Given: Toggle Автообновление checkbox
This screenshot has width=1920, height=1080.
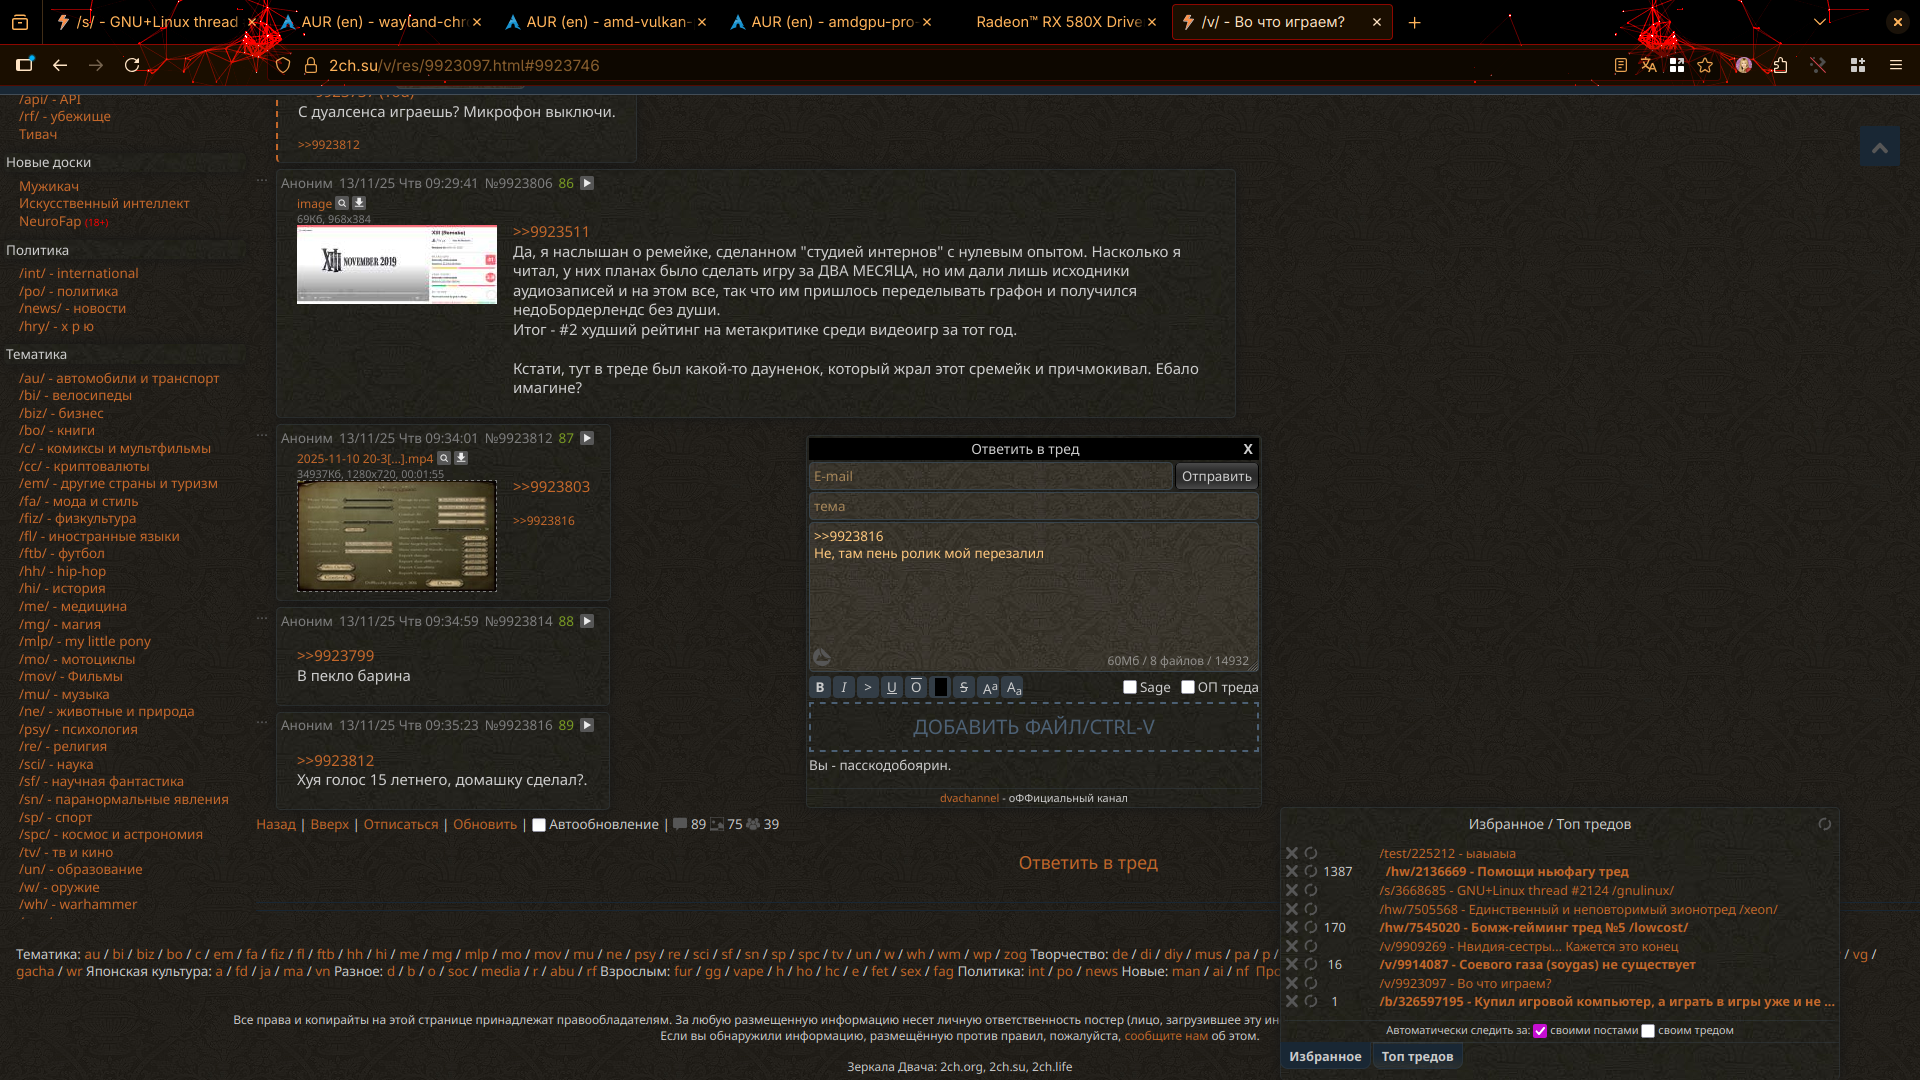Looking at the screenshot, I should pos(539,825).
